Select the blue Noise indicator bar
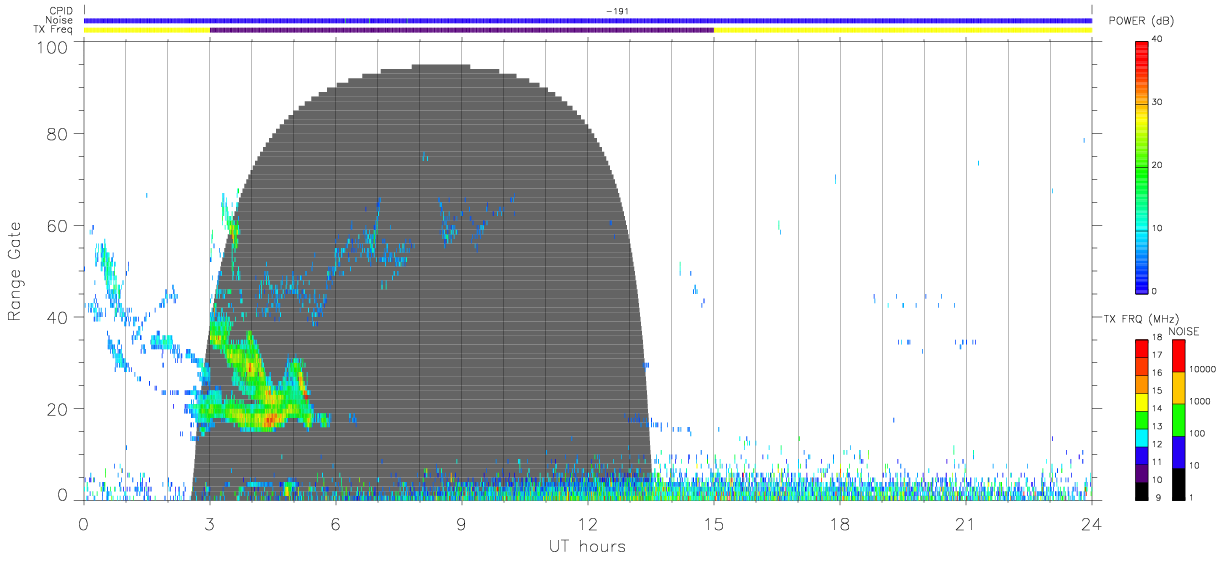The height and width of the screenshot is (567, 1228). [x=587, y=20]
